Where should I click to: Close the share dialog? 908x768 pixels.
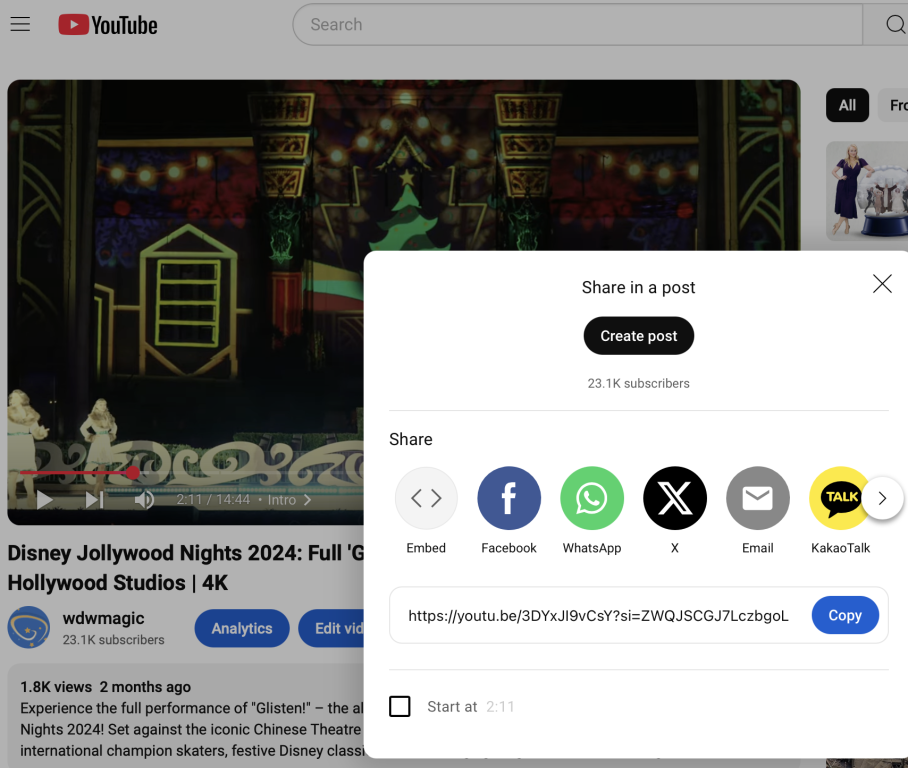click(x=882, y=284)
